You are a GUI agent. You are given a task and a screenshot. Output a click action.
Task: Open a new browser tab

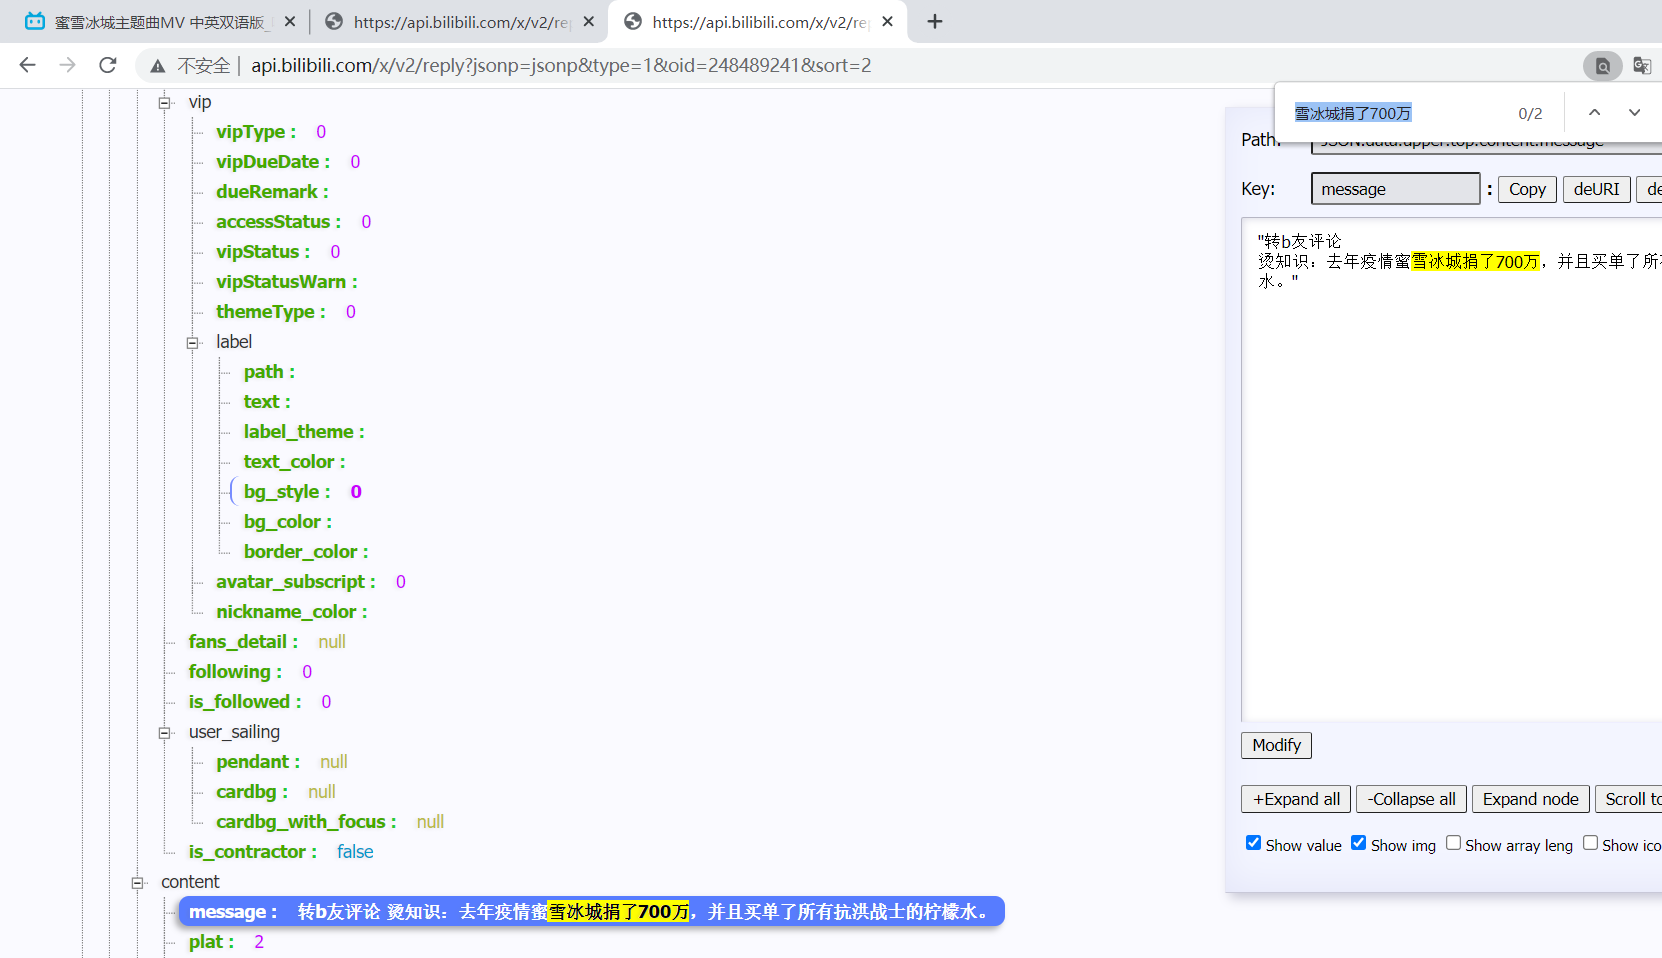click(935, 21)
